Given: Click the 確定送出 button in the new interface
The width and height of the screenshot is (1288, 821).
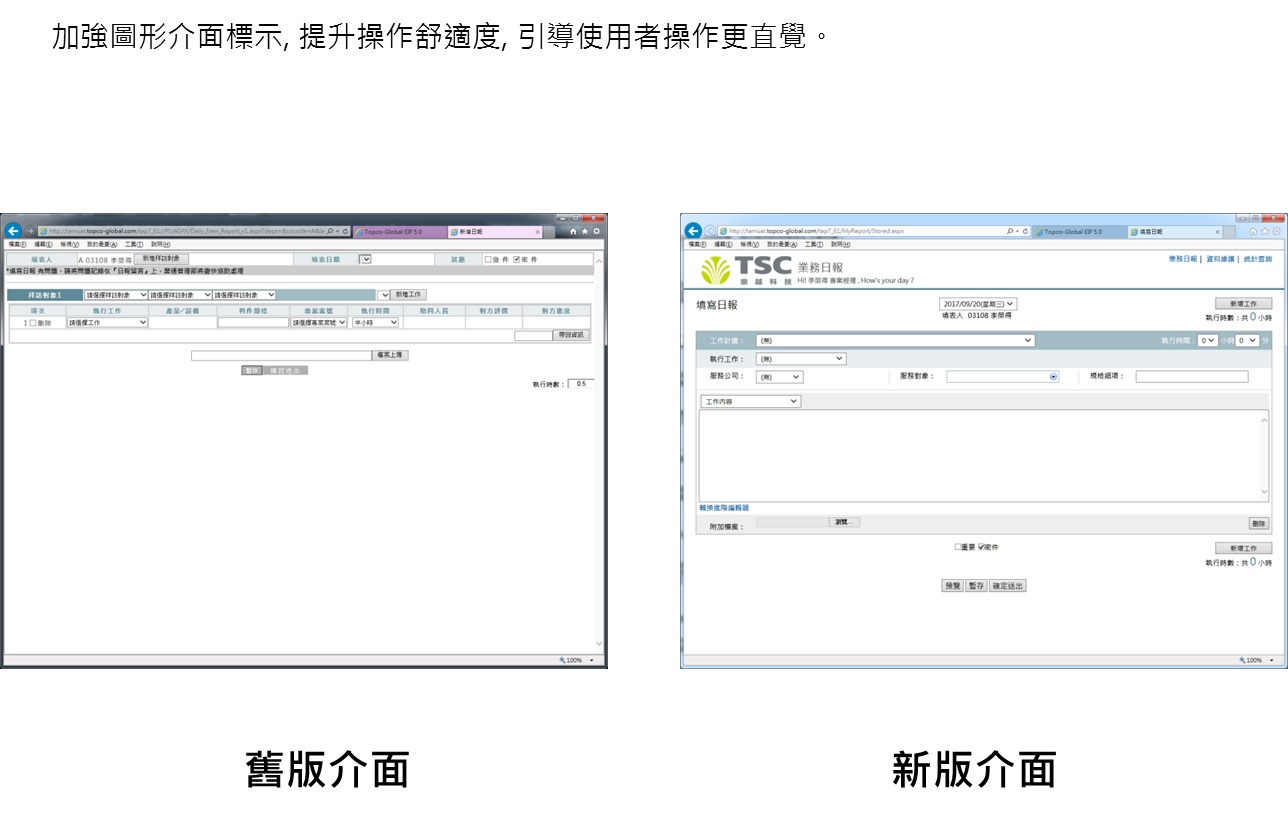Looking at the screenshot, I should 1007,586.
